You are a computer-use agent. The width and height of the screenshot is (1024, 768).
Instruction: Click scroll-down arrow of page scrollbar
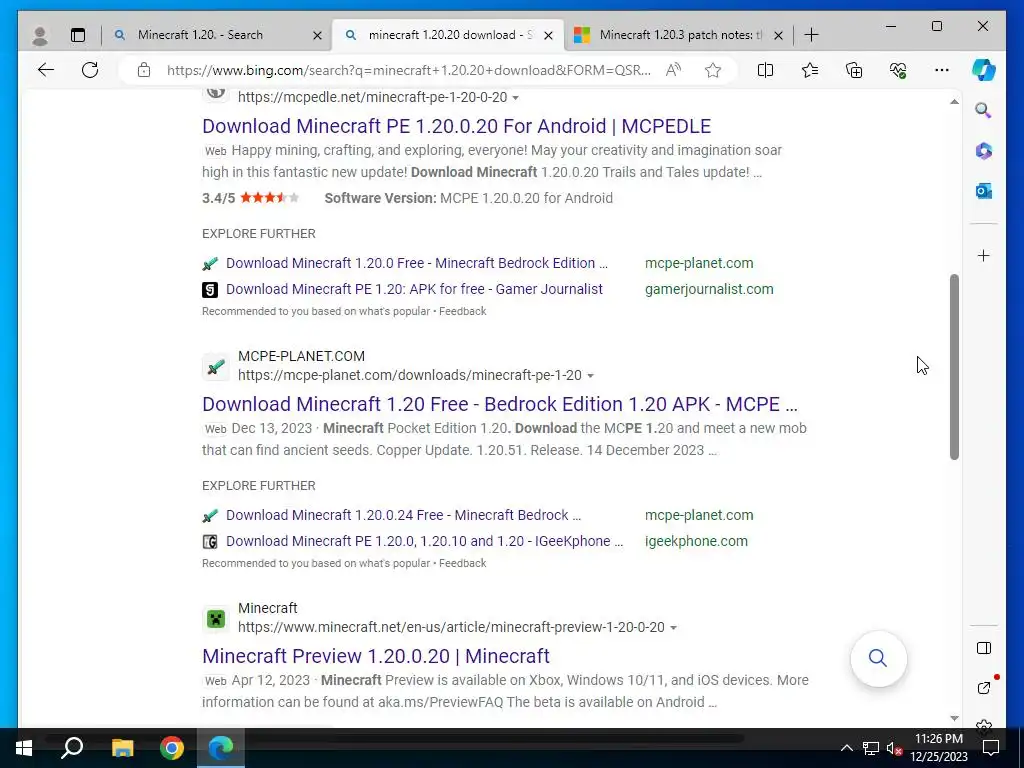tap(954, 718)
